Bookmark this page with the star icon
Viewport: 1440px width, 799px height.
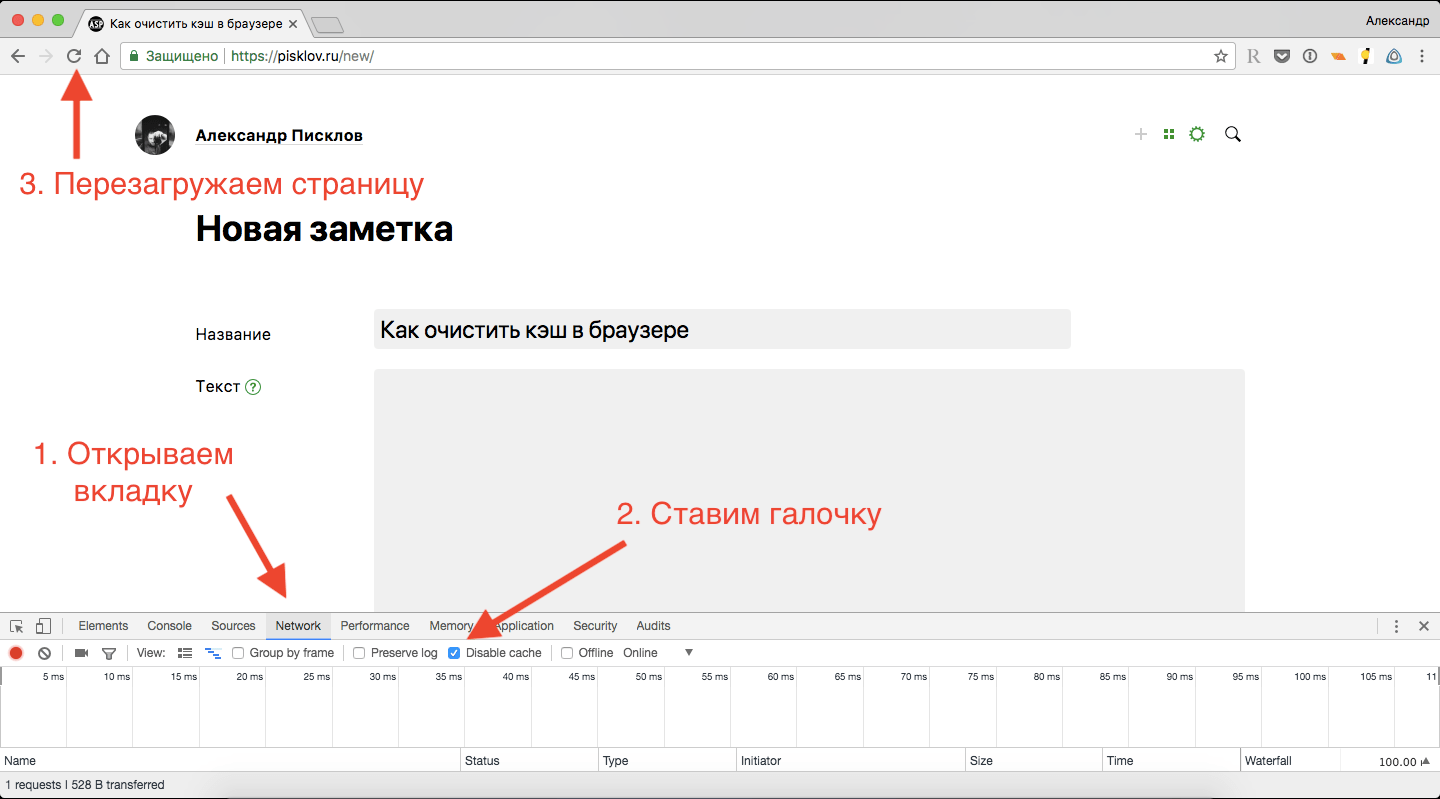[x=1221, y=57]
